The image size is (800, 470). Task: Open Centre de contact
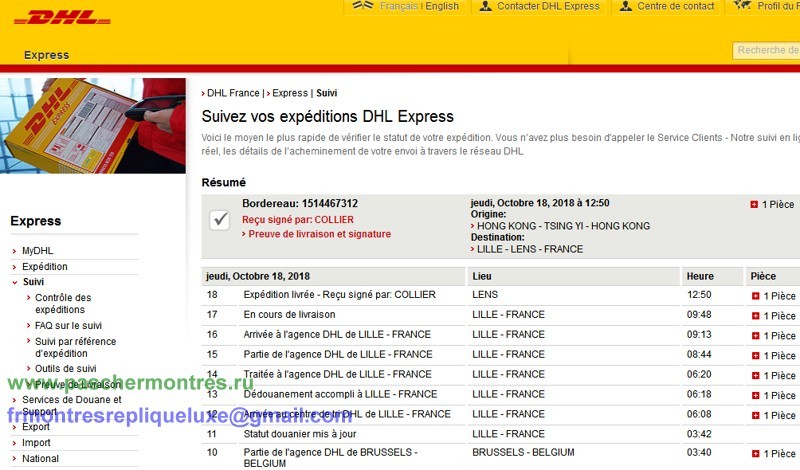[676, 6]
